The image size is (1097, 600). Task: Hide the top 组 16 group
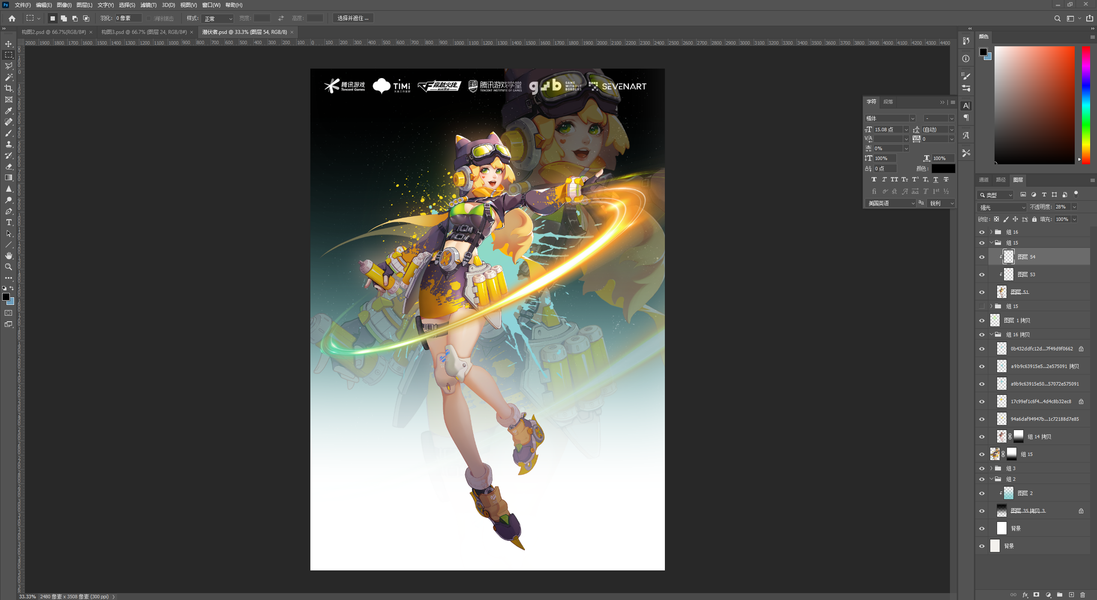[982, 232]
